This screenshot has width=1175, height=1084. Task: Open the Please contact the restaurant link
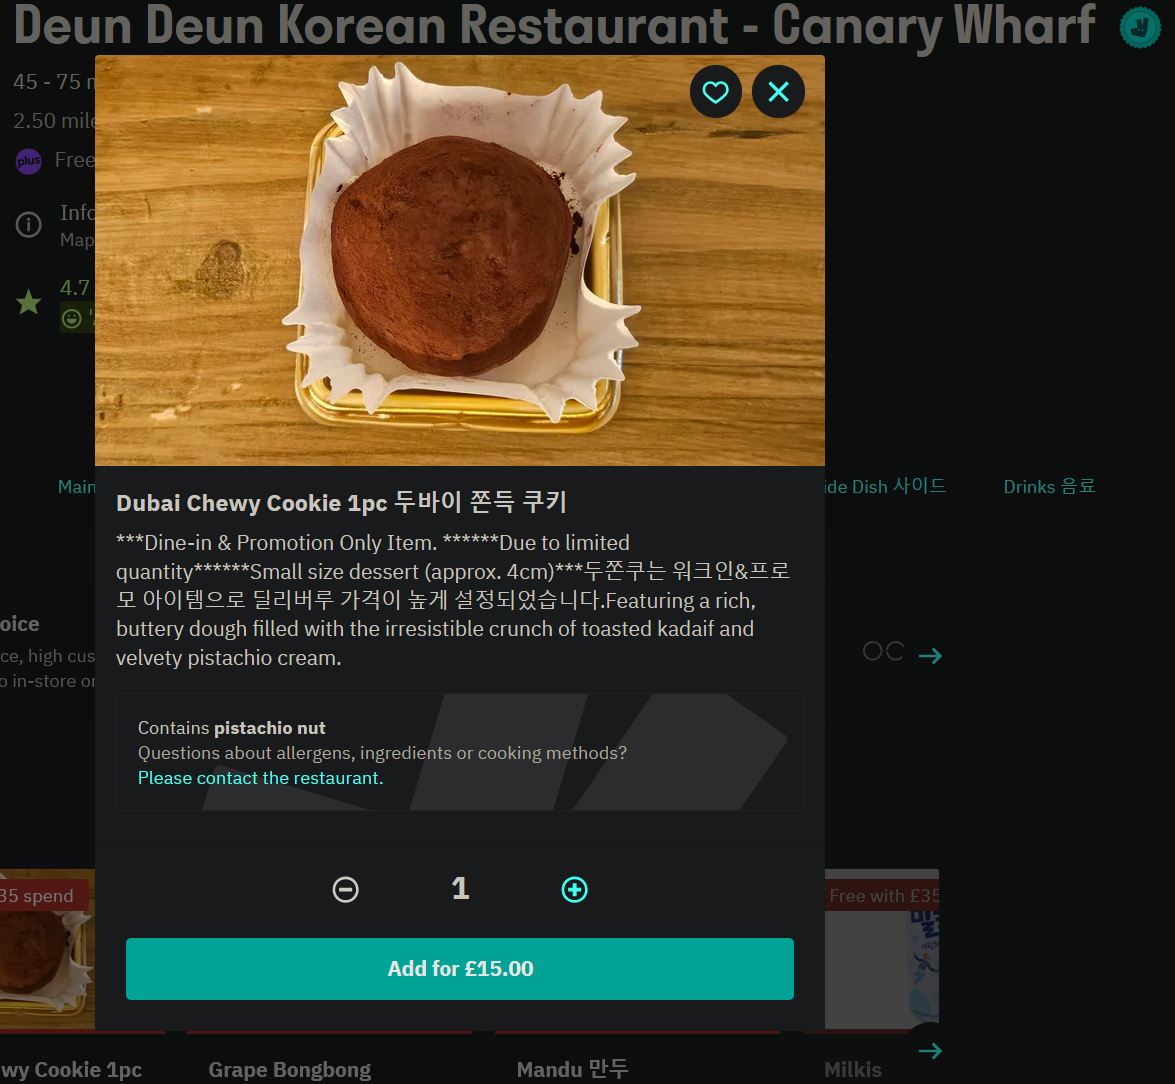pyautogui.click(x=260, y=778)
